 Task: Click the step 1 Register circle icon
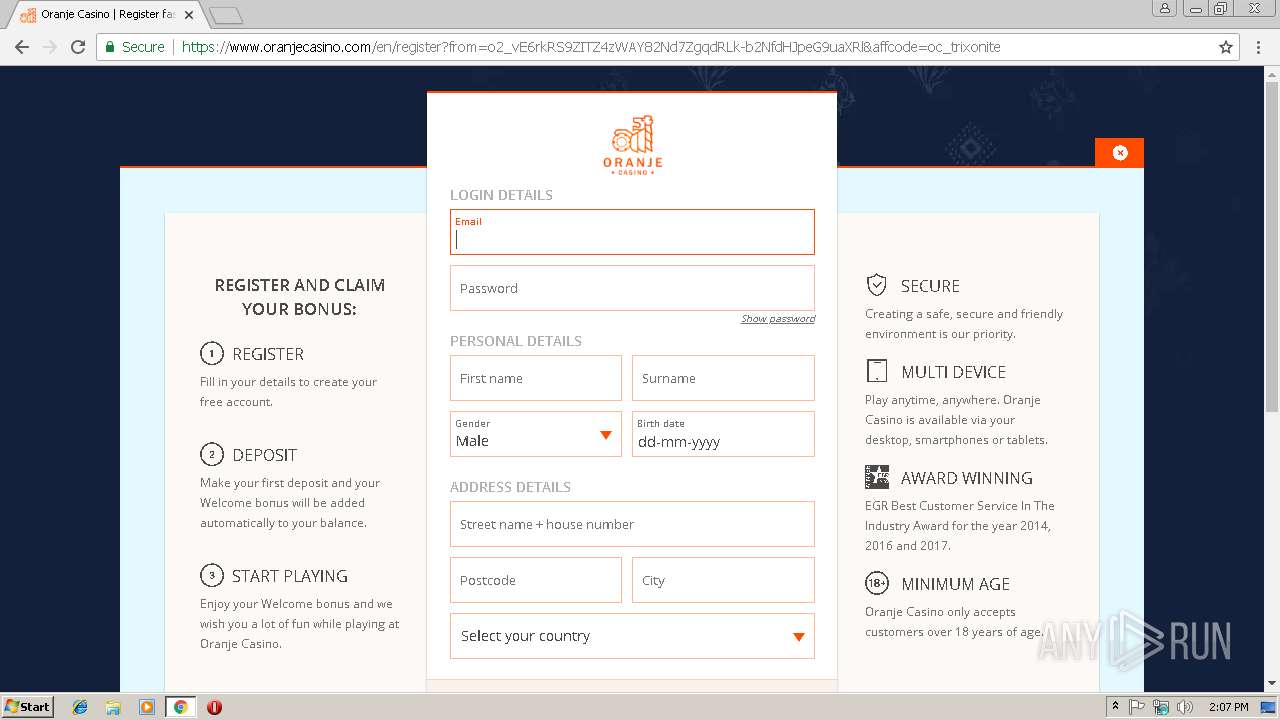[x=211, y=353]
